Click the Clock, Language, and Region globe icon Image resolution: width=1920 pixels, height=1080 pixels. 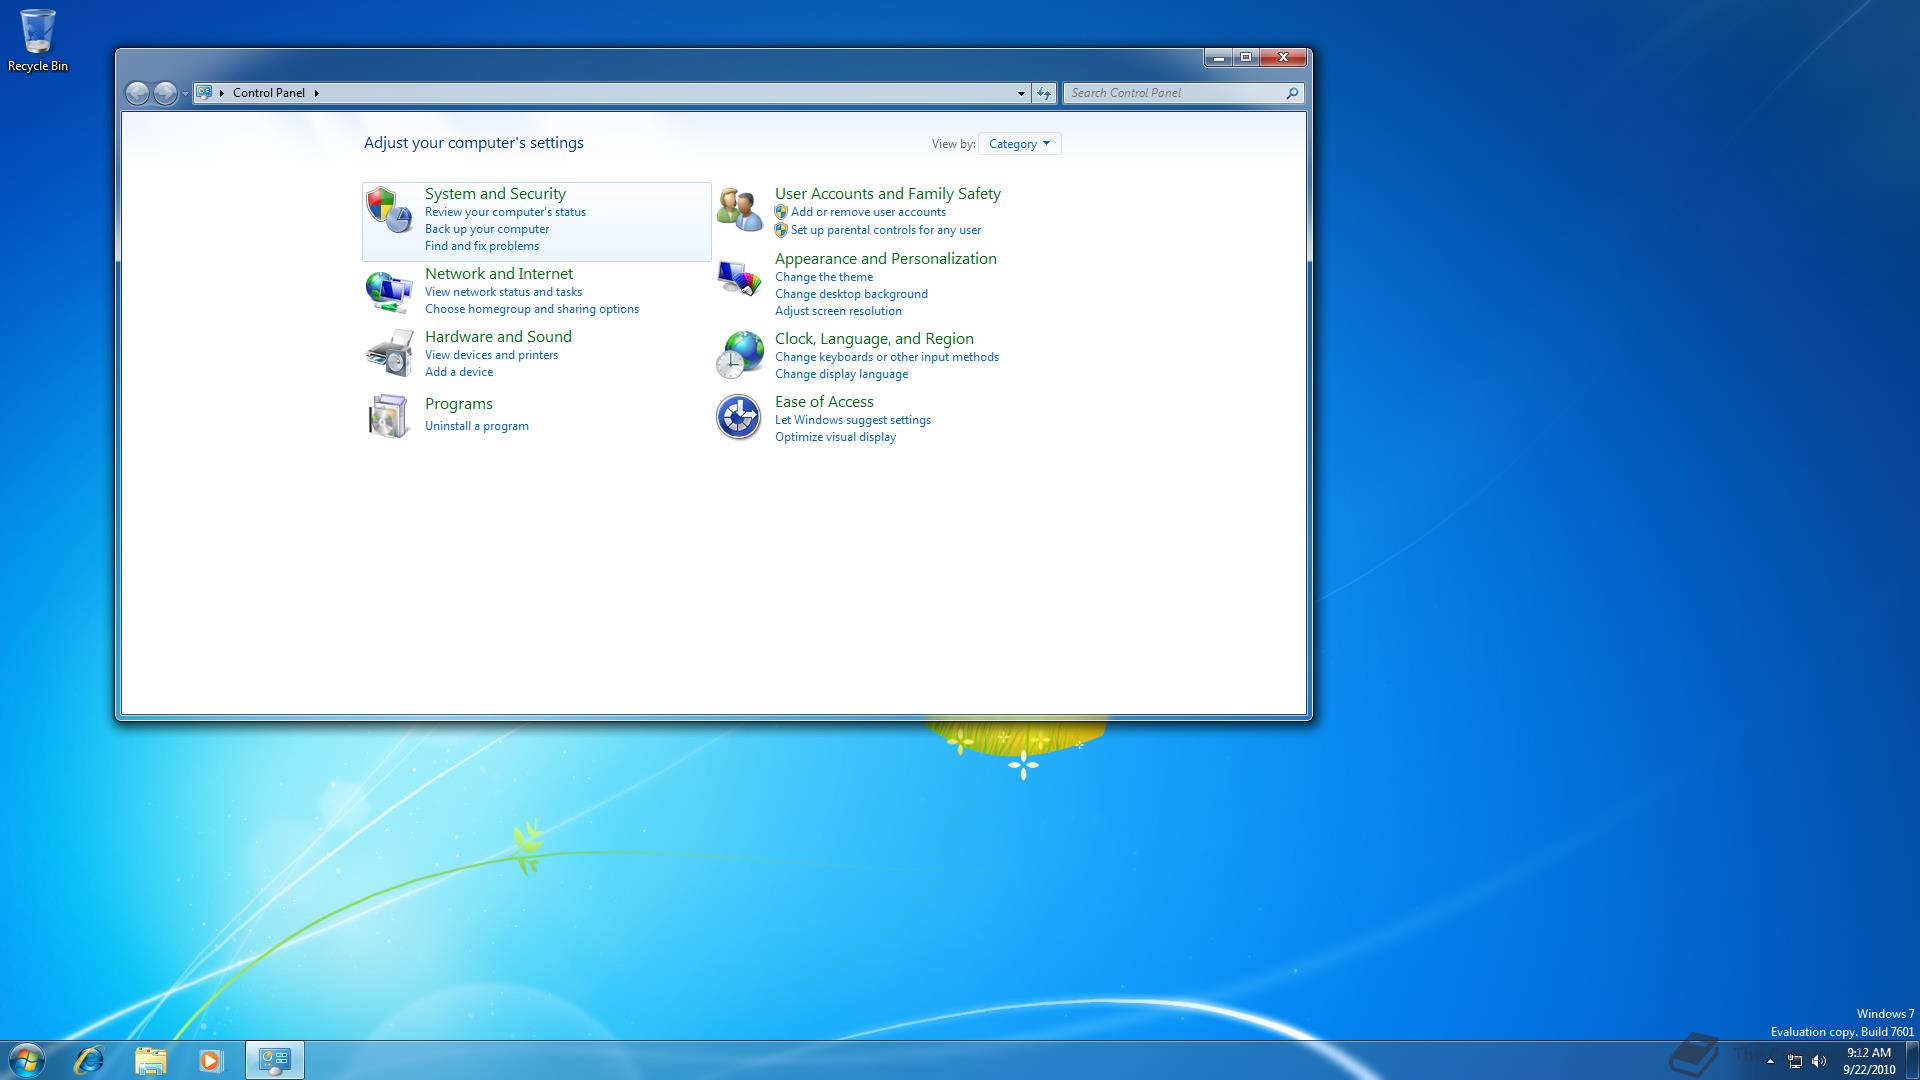pyautogui.click(x=740, y=355)
